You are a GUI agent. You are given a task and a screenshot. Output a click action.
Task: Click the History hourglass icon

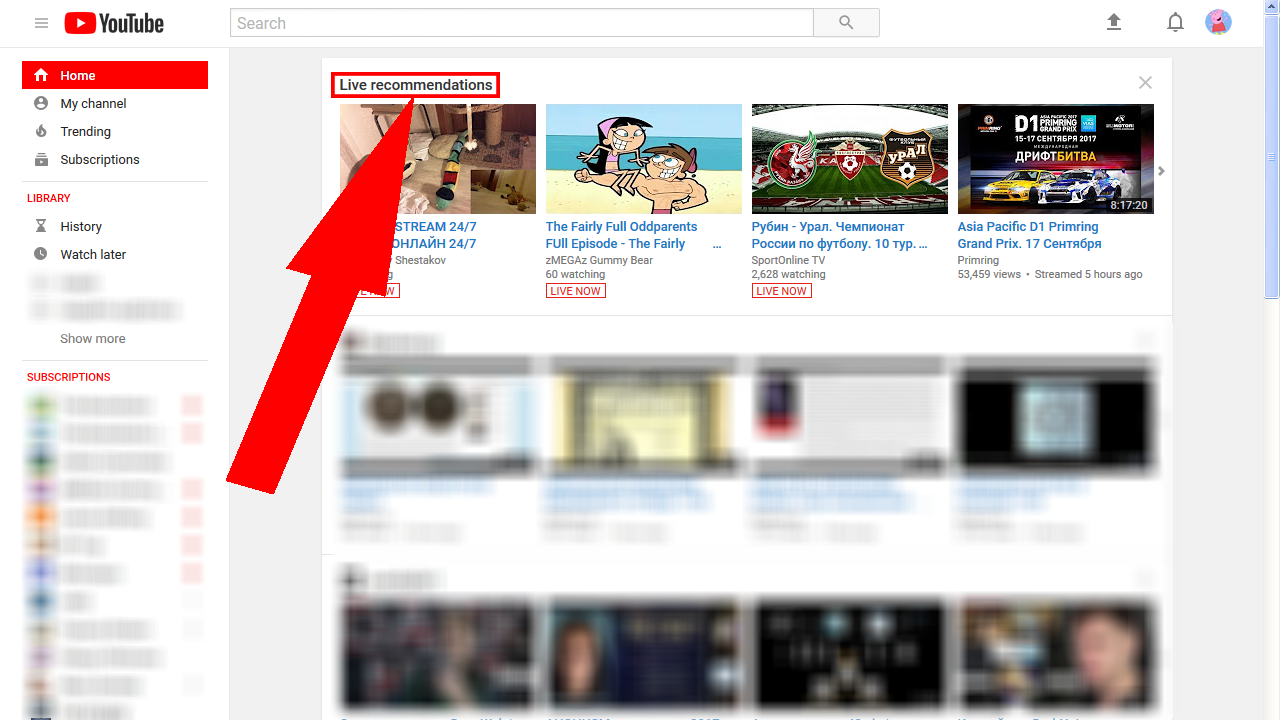(41, 226)
